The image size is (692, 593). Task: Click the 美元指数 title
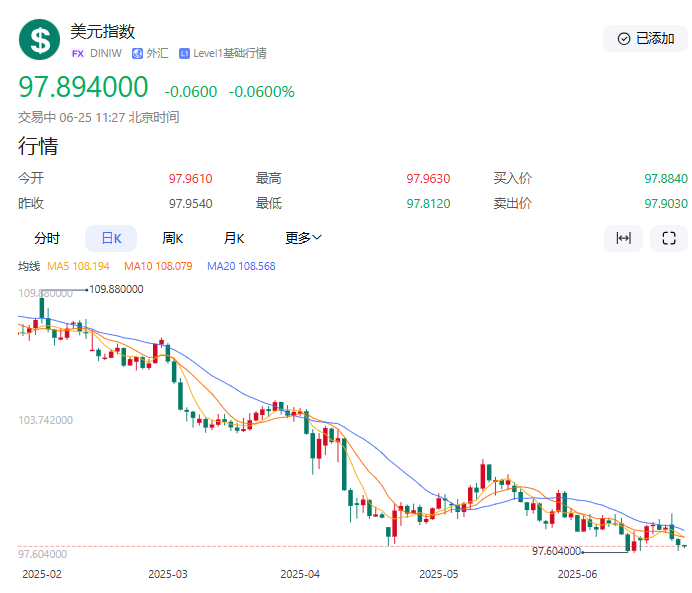pos(102,31)
